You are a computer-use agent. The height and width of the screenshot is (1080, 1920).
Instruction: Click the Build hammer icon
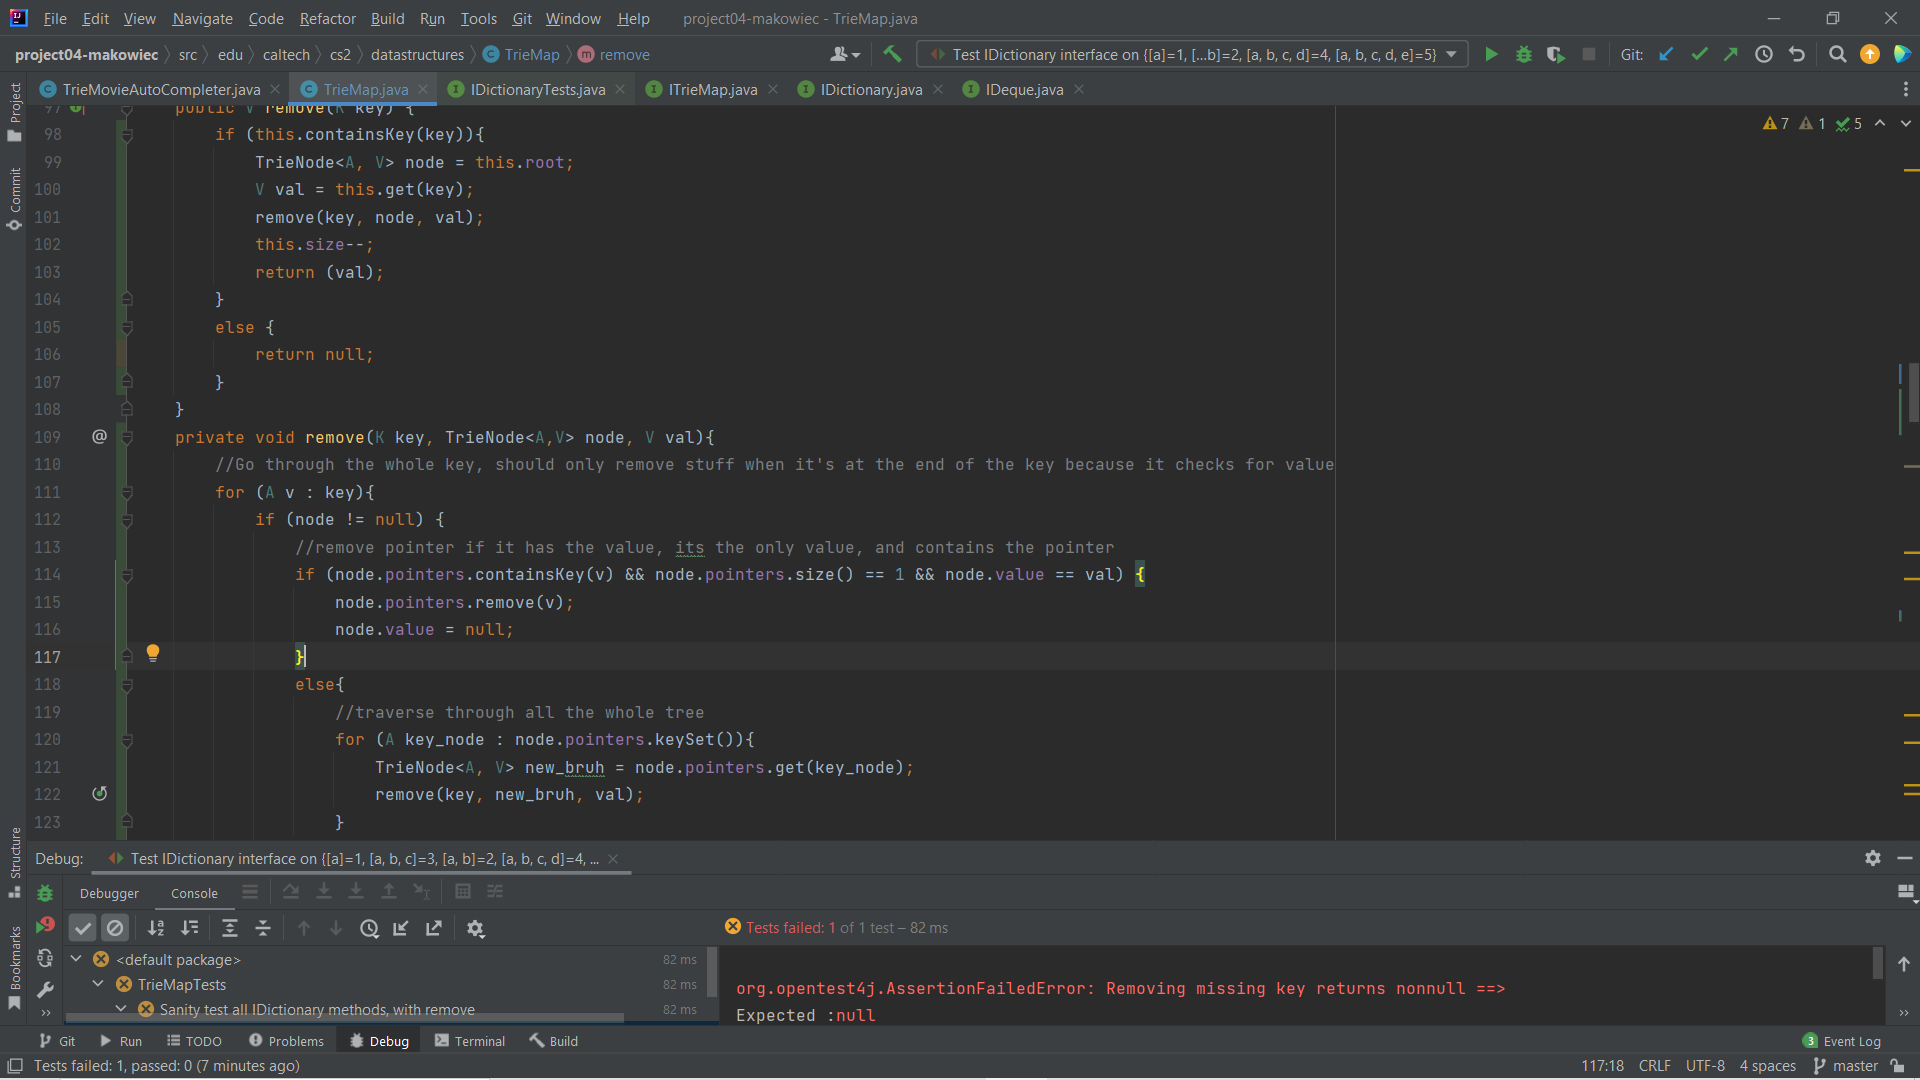click(892, 55)
